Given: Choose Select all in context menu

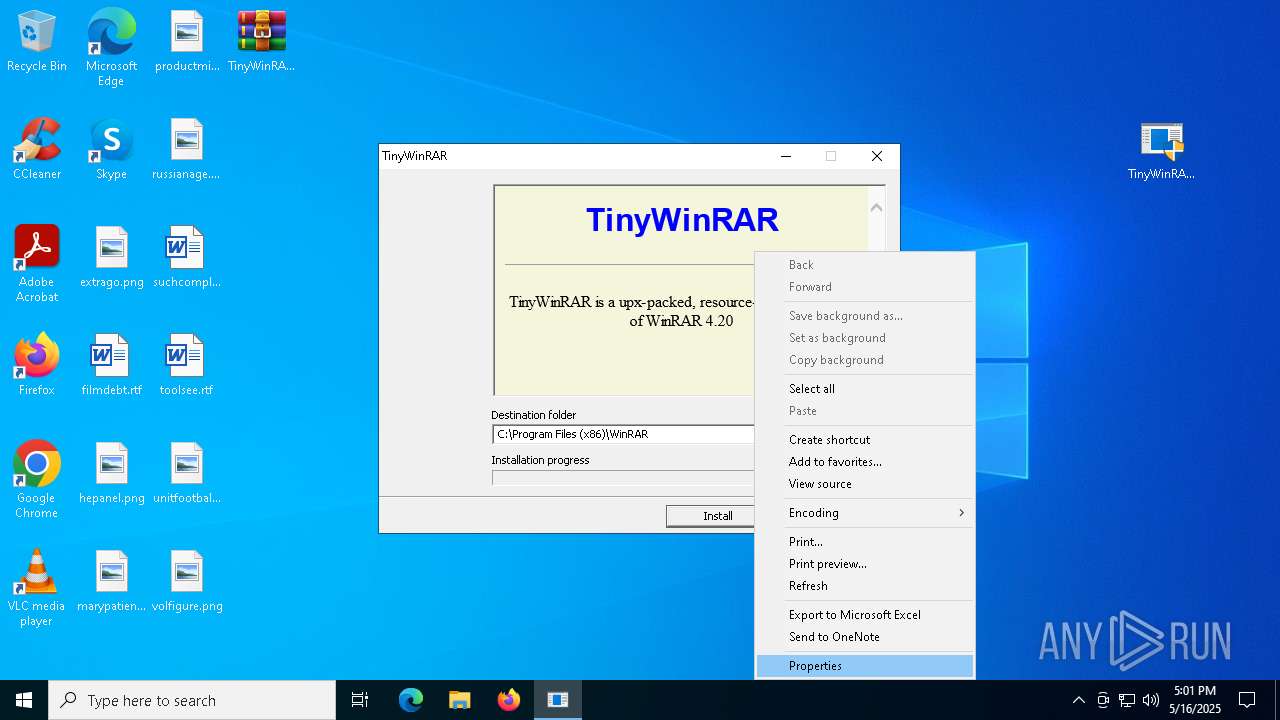Looking at the screenshot, I should click(865, 389).
